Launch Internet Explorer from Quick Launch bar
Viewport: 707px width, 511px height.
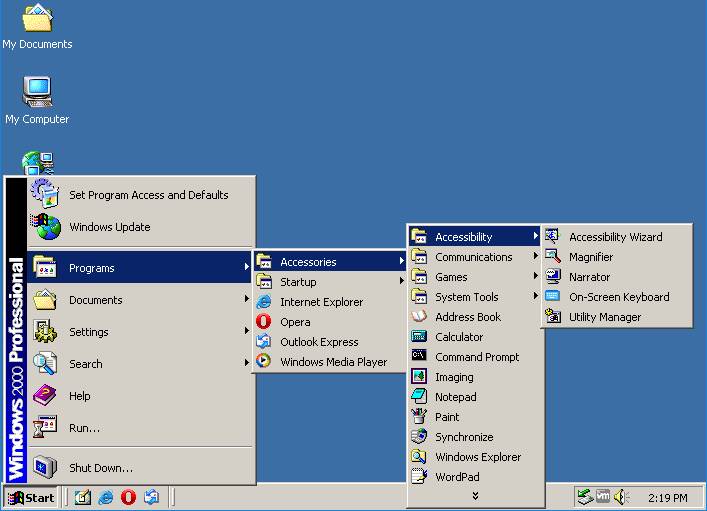(x=106, y=497)
